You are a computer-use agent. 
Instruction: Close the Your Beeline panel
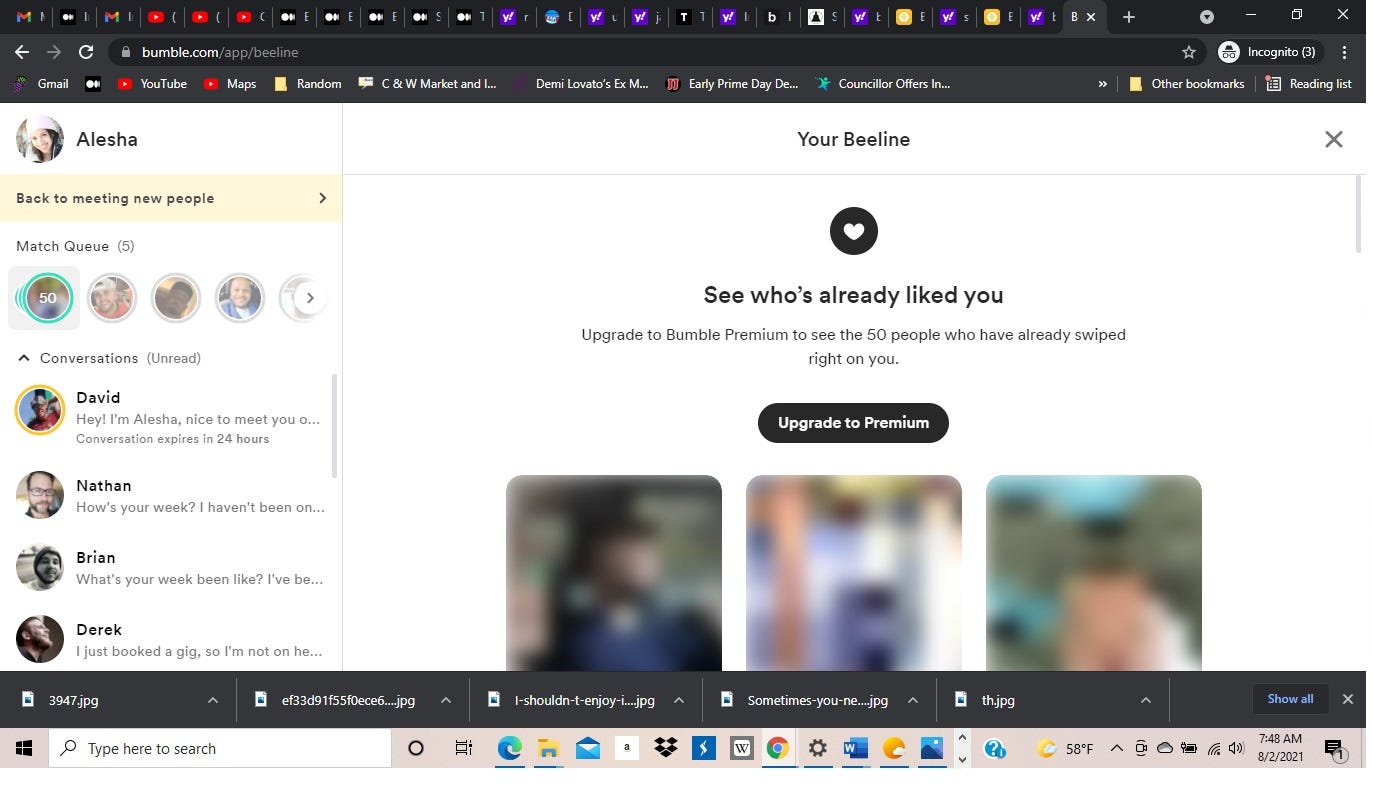[1333, 139]
